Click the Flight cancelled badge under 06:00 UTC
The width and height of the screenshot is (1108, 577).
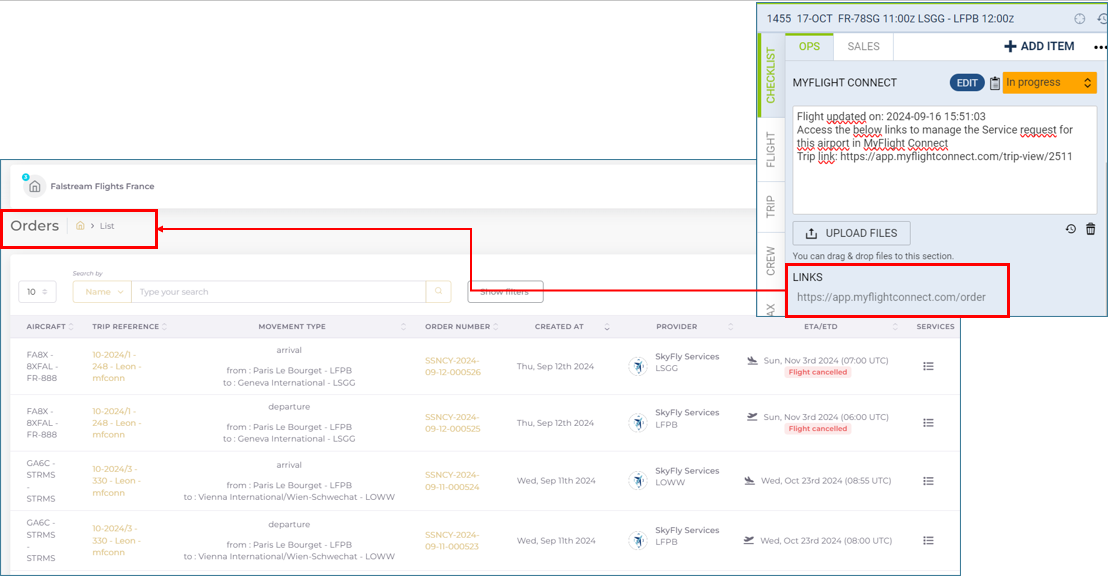point(818,429)
